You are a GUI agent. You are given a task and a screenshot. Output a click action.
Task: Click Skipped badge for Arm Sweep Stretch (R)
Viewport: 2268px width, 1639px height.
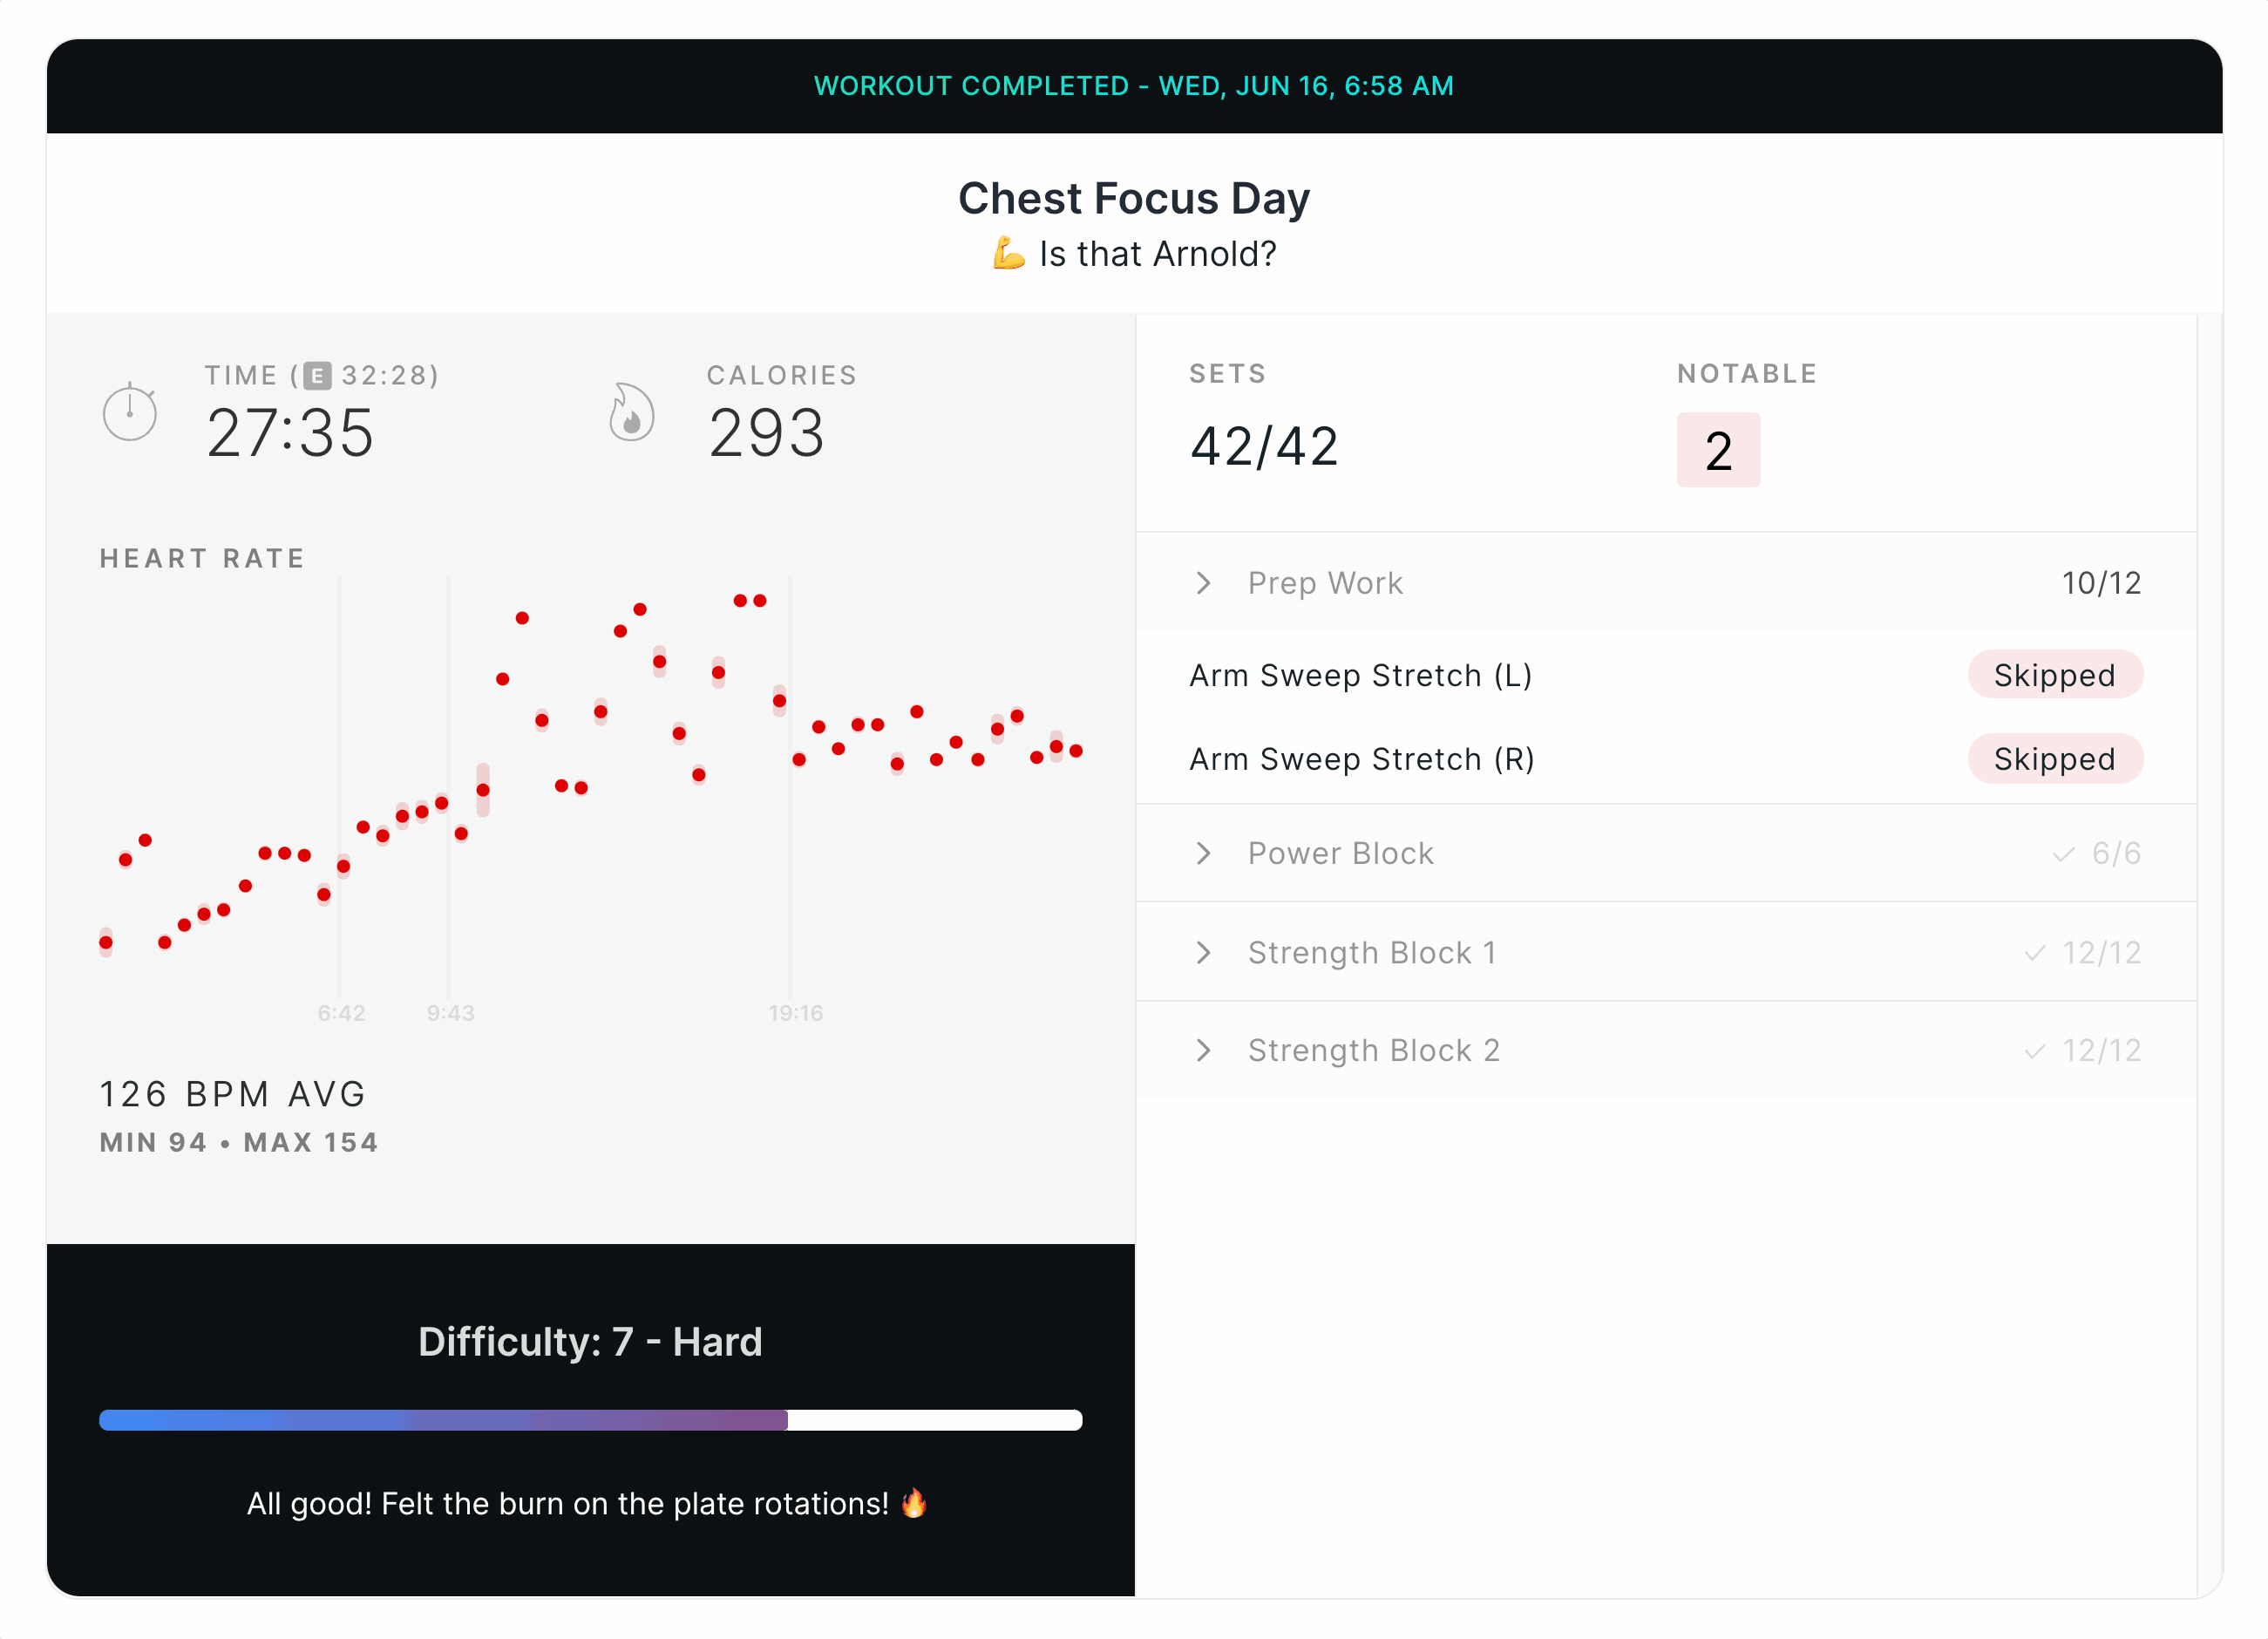click(2055, 759)
